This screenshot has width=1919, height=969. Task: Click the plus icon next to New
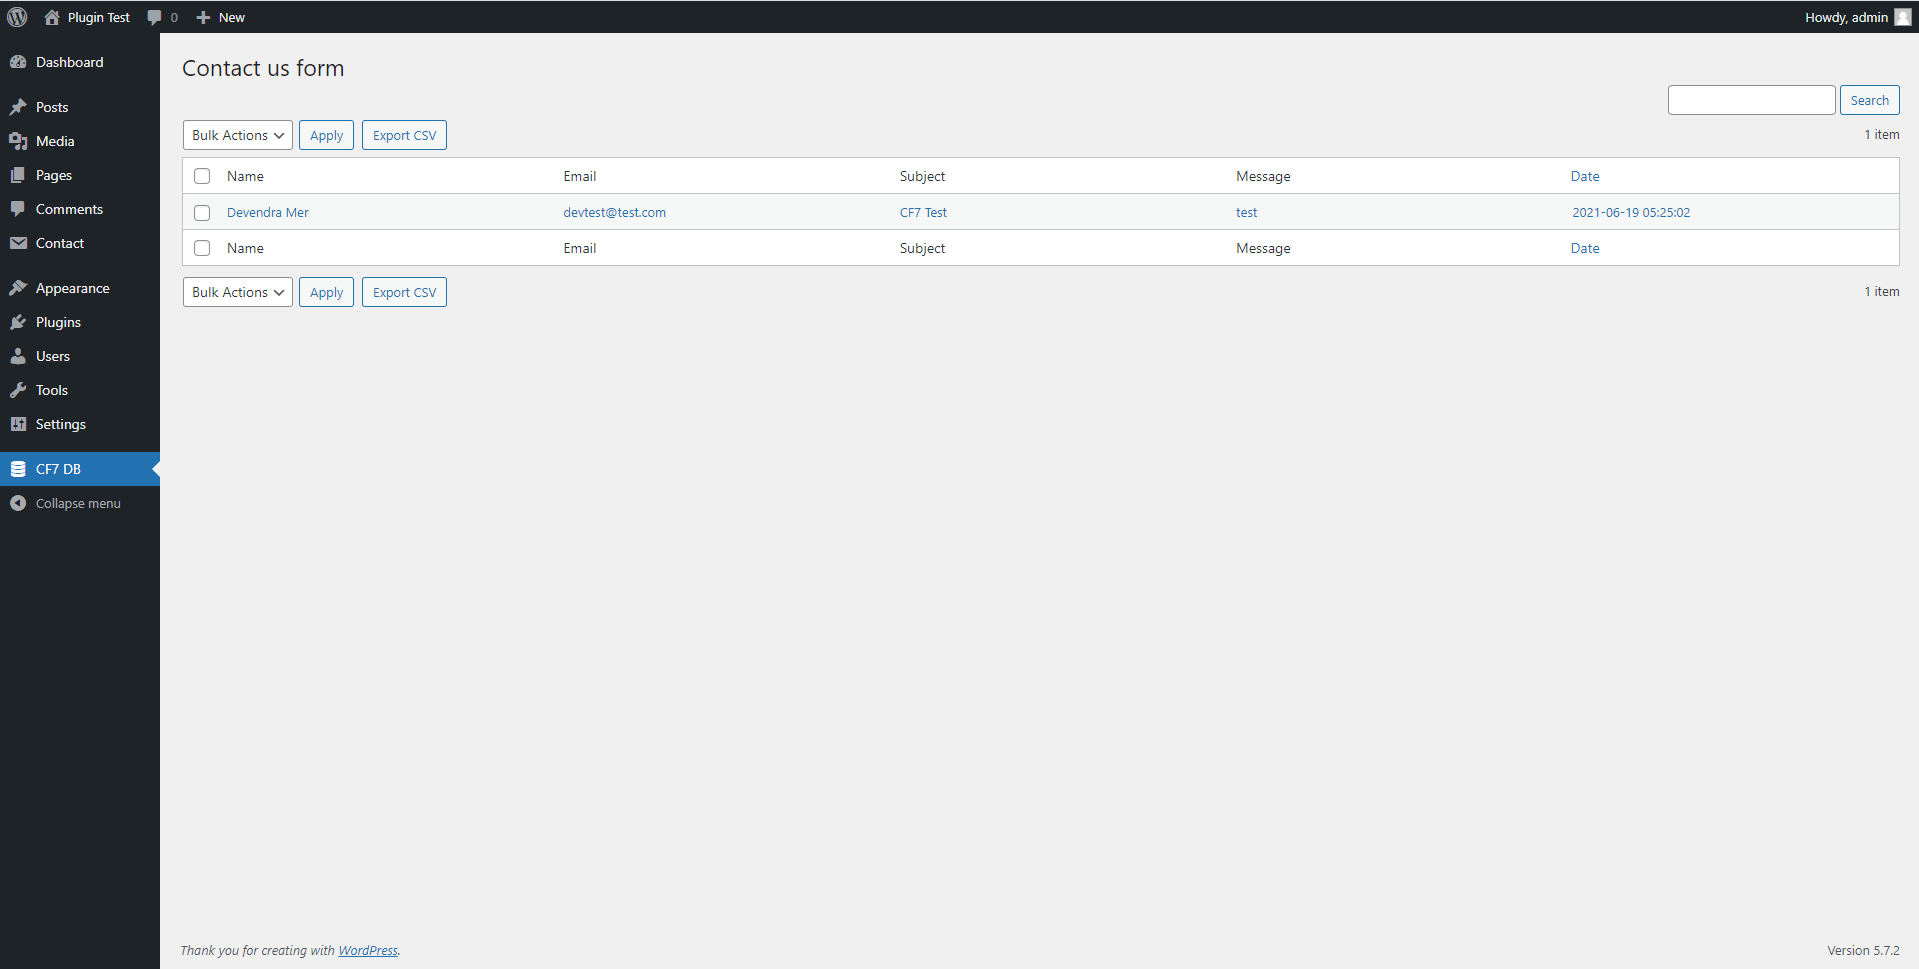(x=203, y=17)
